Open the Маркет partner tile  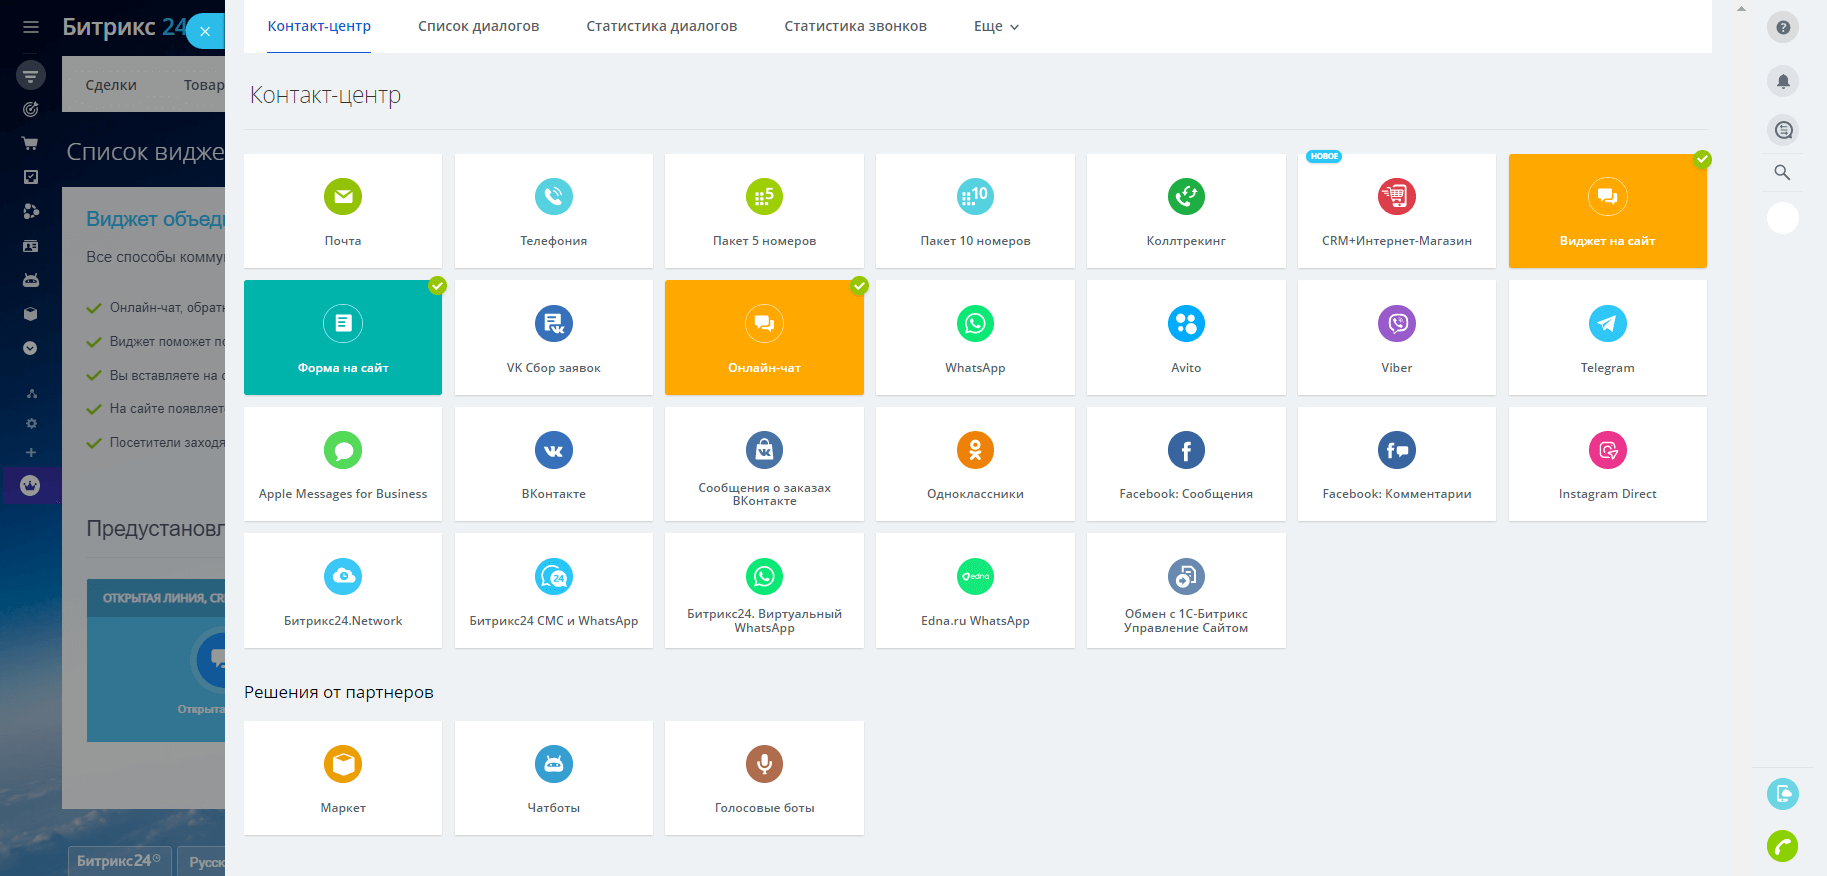click(343, 778)
